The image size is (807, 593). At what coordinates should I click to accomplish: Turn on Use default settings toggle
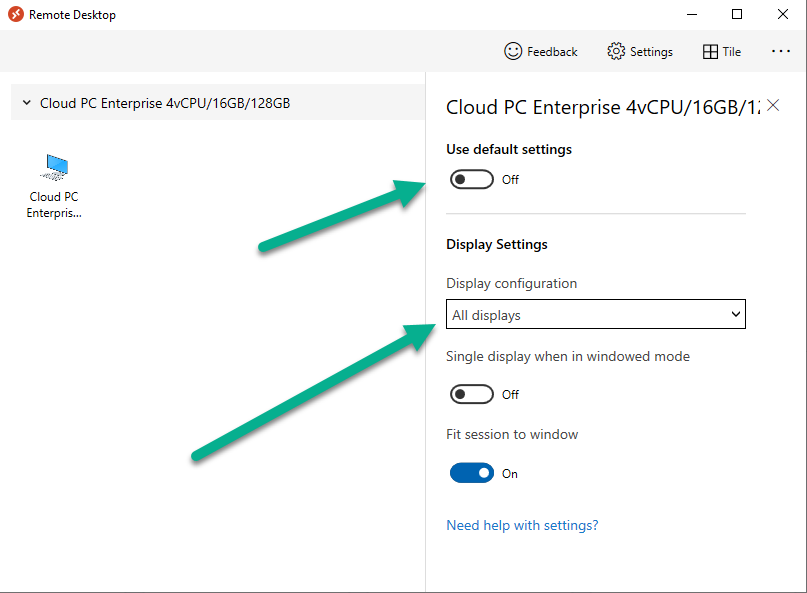click(472, 179)
